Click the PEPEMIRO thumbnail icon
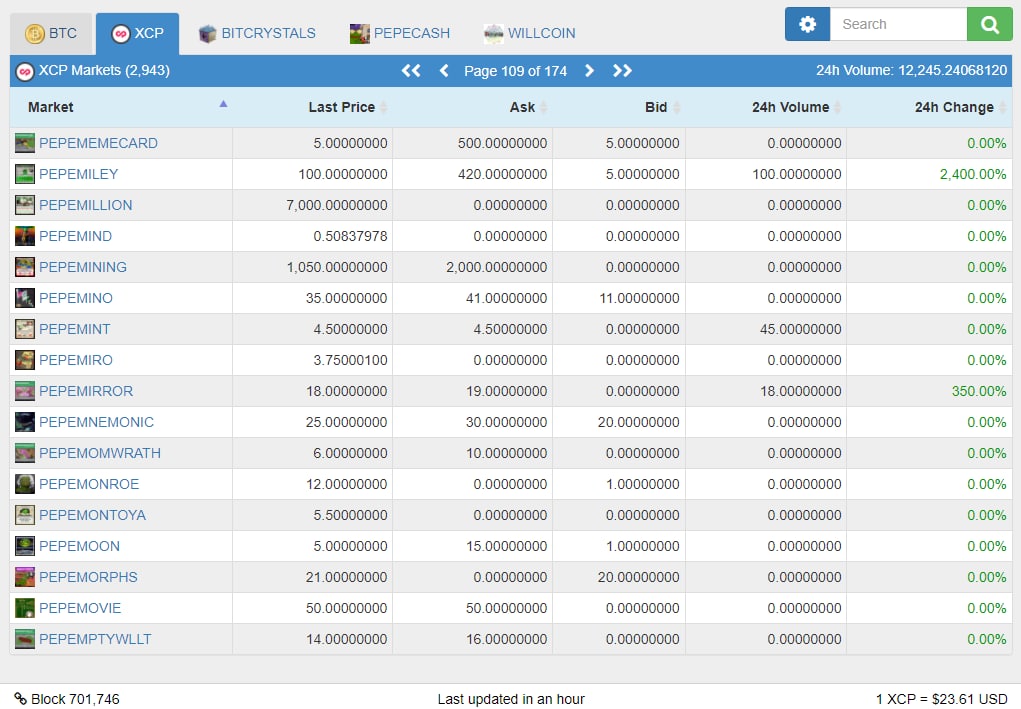The width and height of the screenshot is (1021, 709). [x=25, y=360]
